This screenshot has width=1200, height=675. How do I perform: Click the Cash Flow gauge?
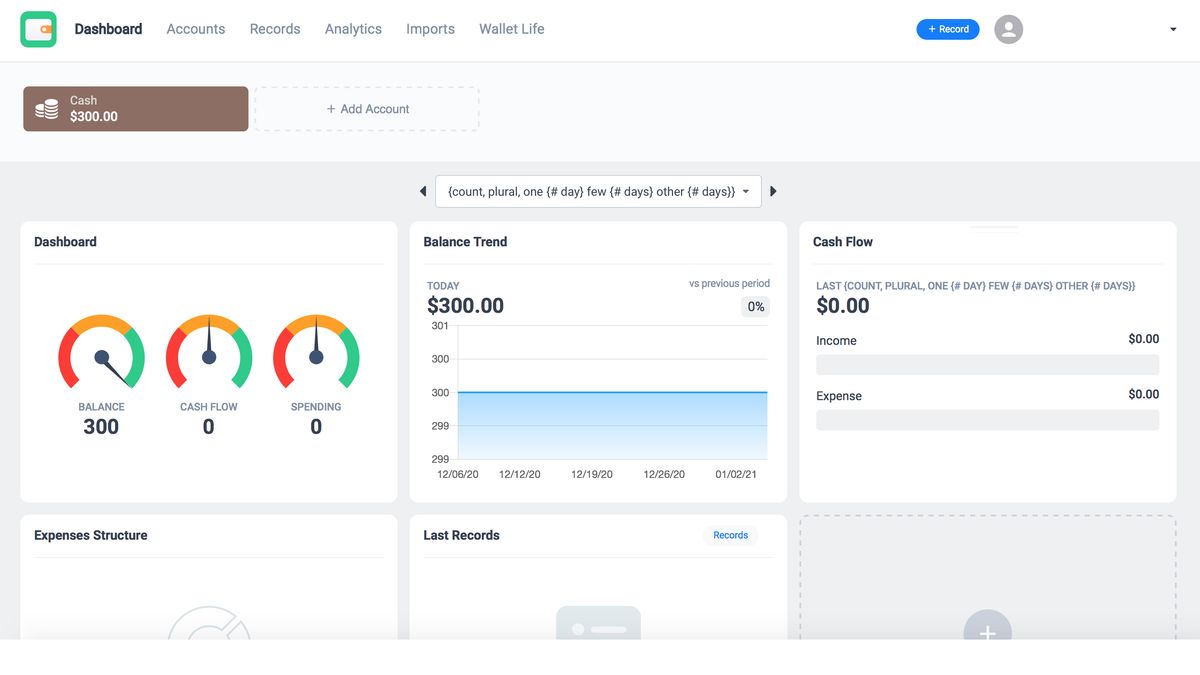click(208, 355)
